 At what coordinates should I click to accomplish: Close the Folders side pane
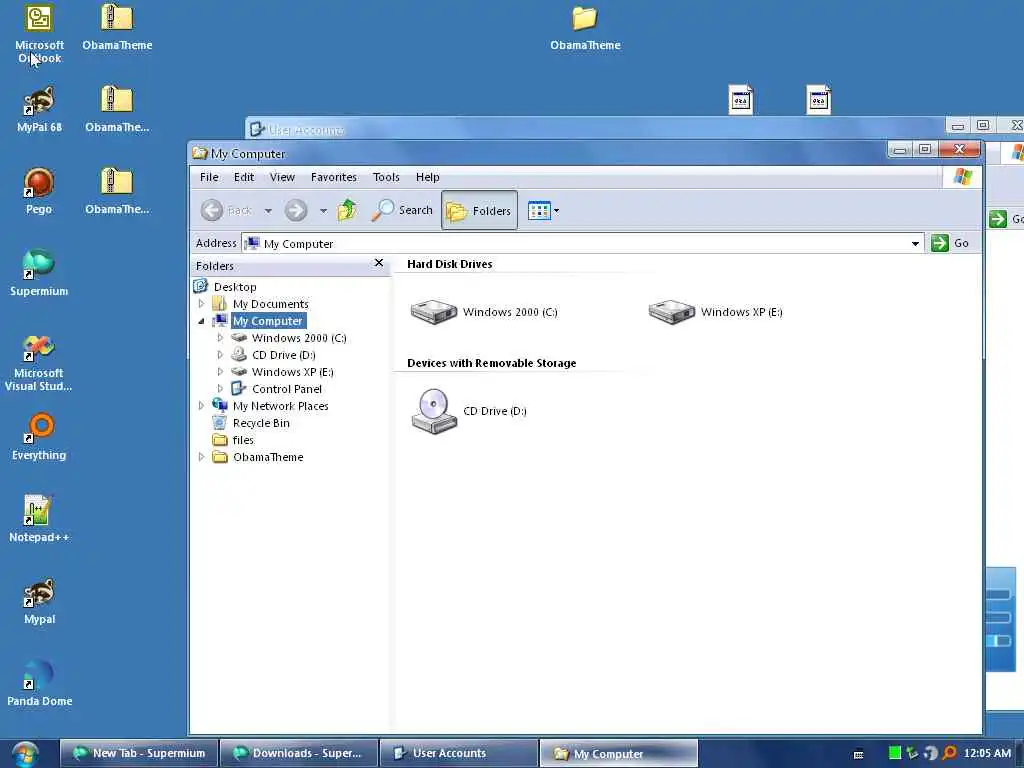[x=379, y=263]
